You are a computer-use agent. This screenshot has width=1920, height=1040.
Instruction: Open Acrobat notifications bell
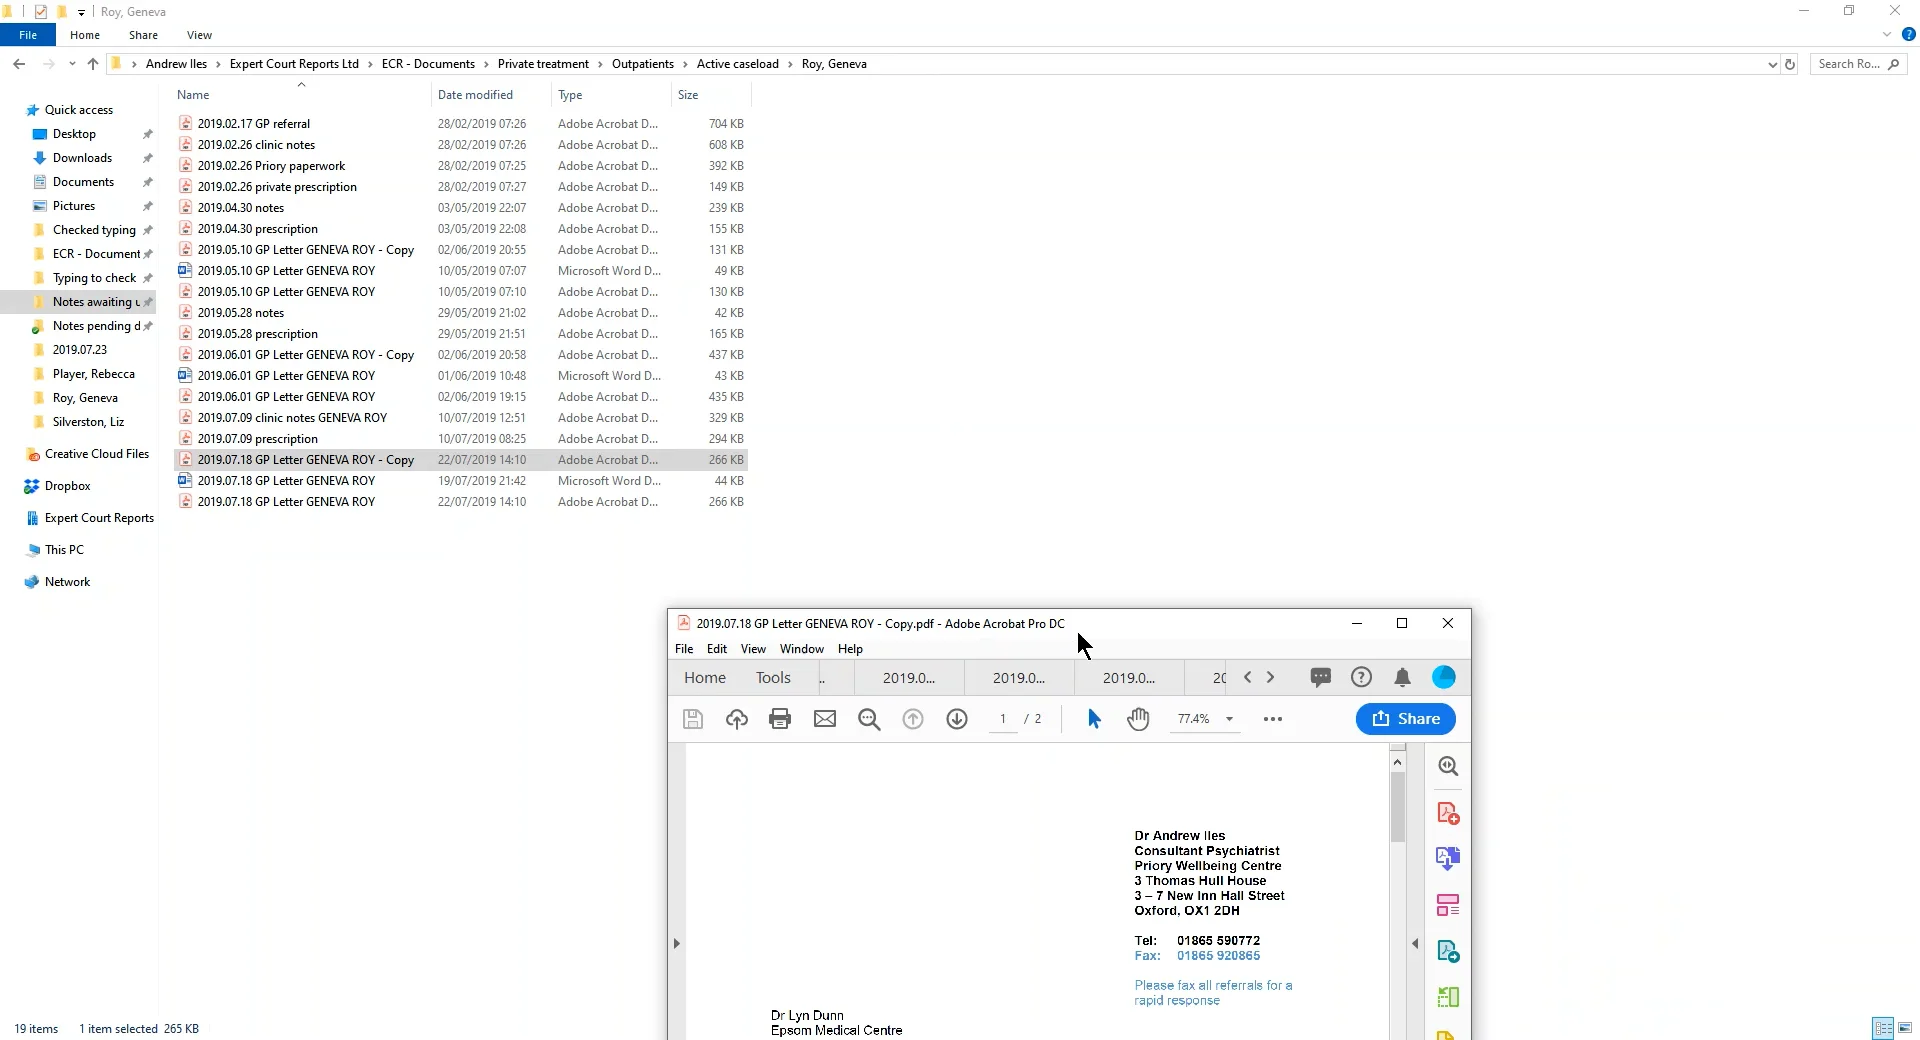(x=1402, y=677)
